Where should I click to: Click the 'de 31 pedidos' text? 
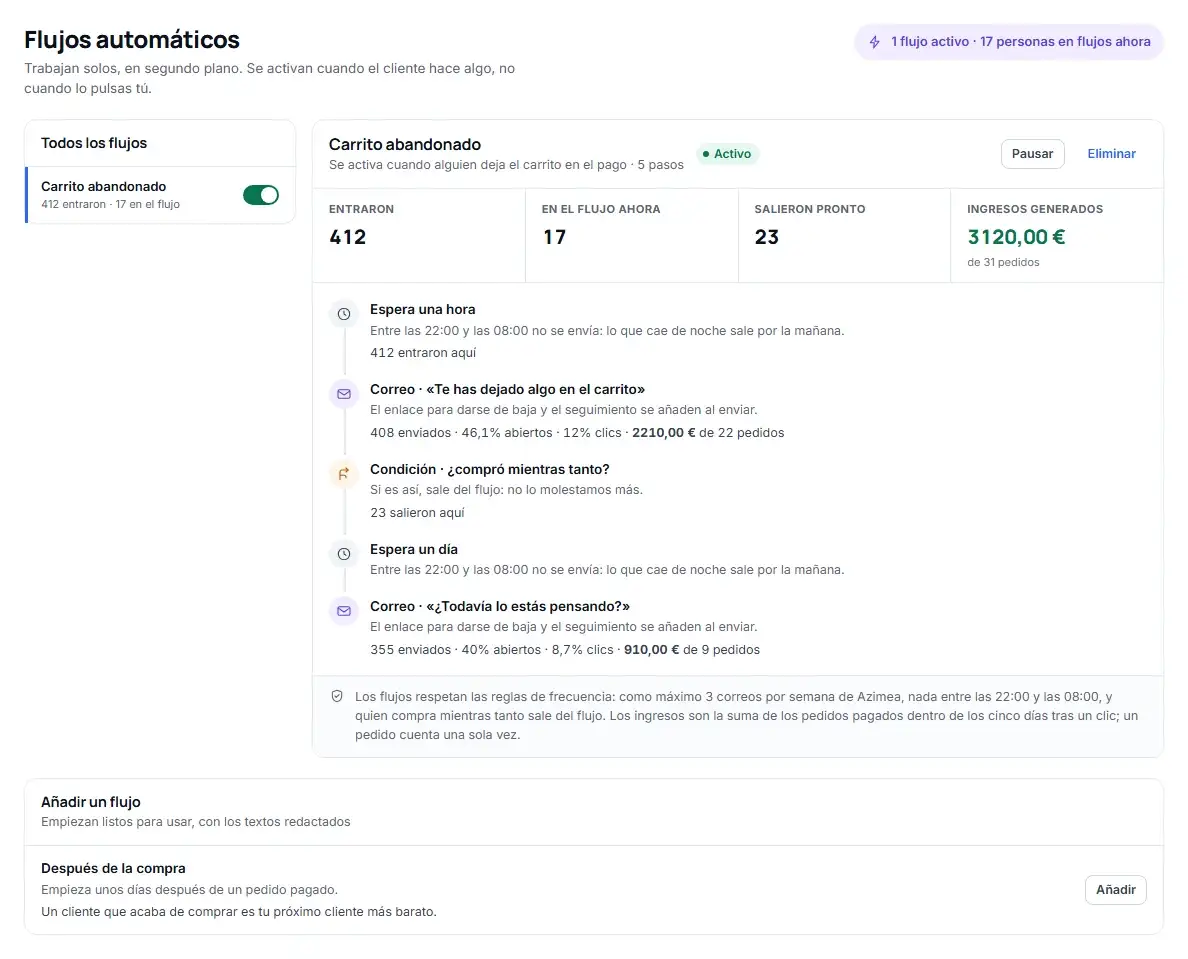click(1003, 262)
